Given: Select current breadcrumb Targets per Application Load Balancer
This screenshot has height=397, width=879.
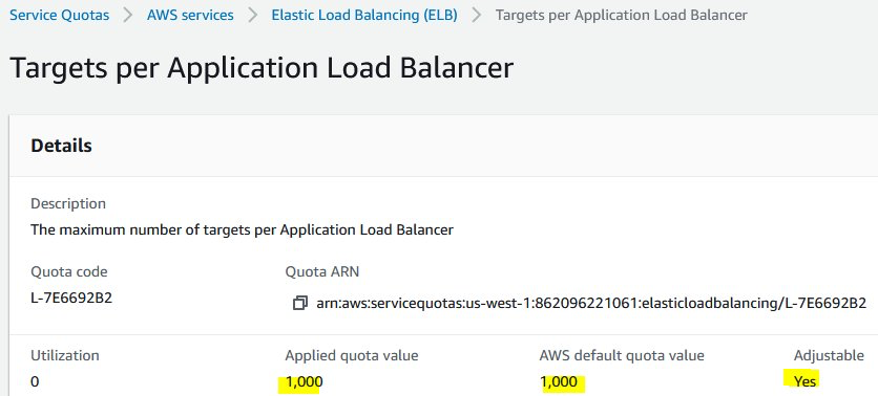Looking at the screenshot, I should [622, 15].
